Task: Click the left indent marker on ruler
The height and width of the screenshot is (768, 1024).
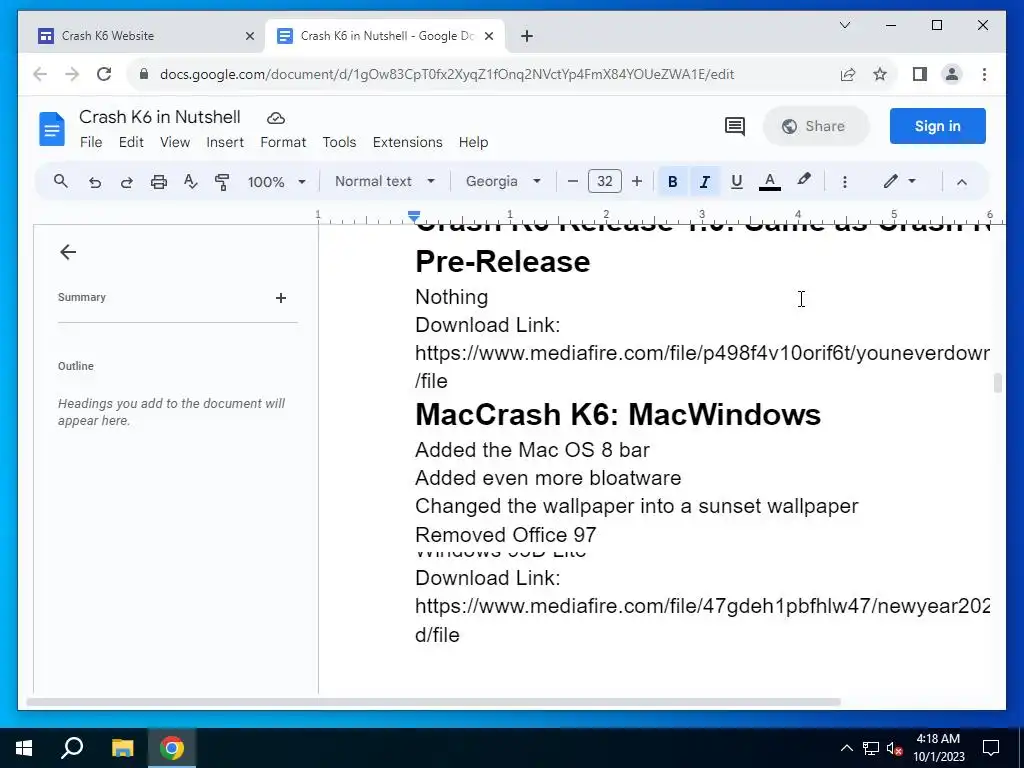Action: pos(413,216)
